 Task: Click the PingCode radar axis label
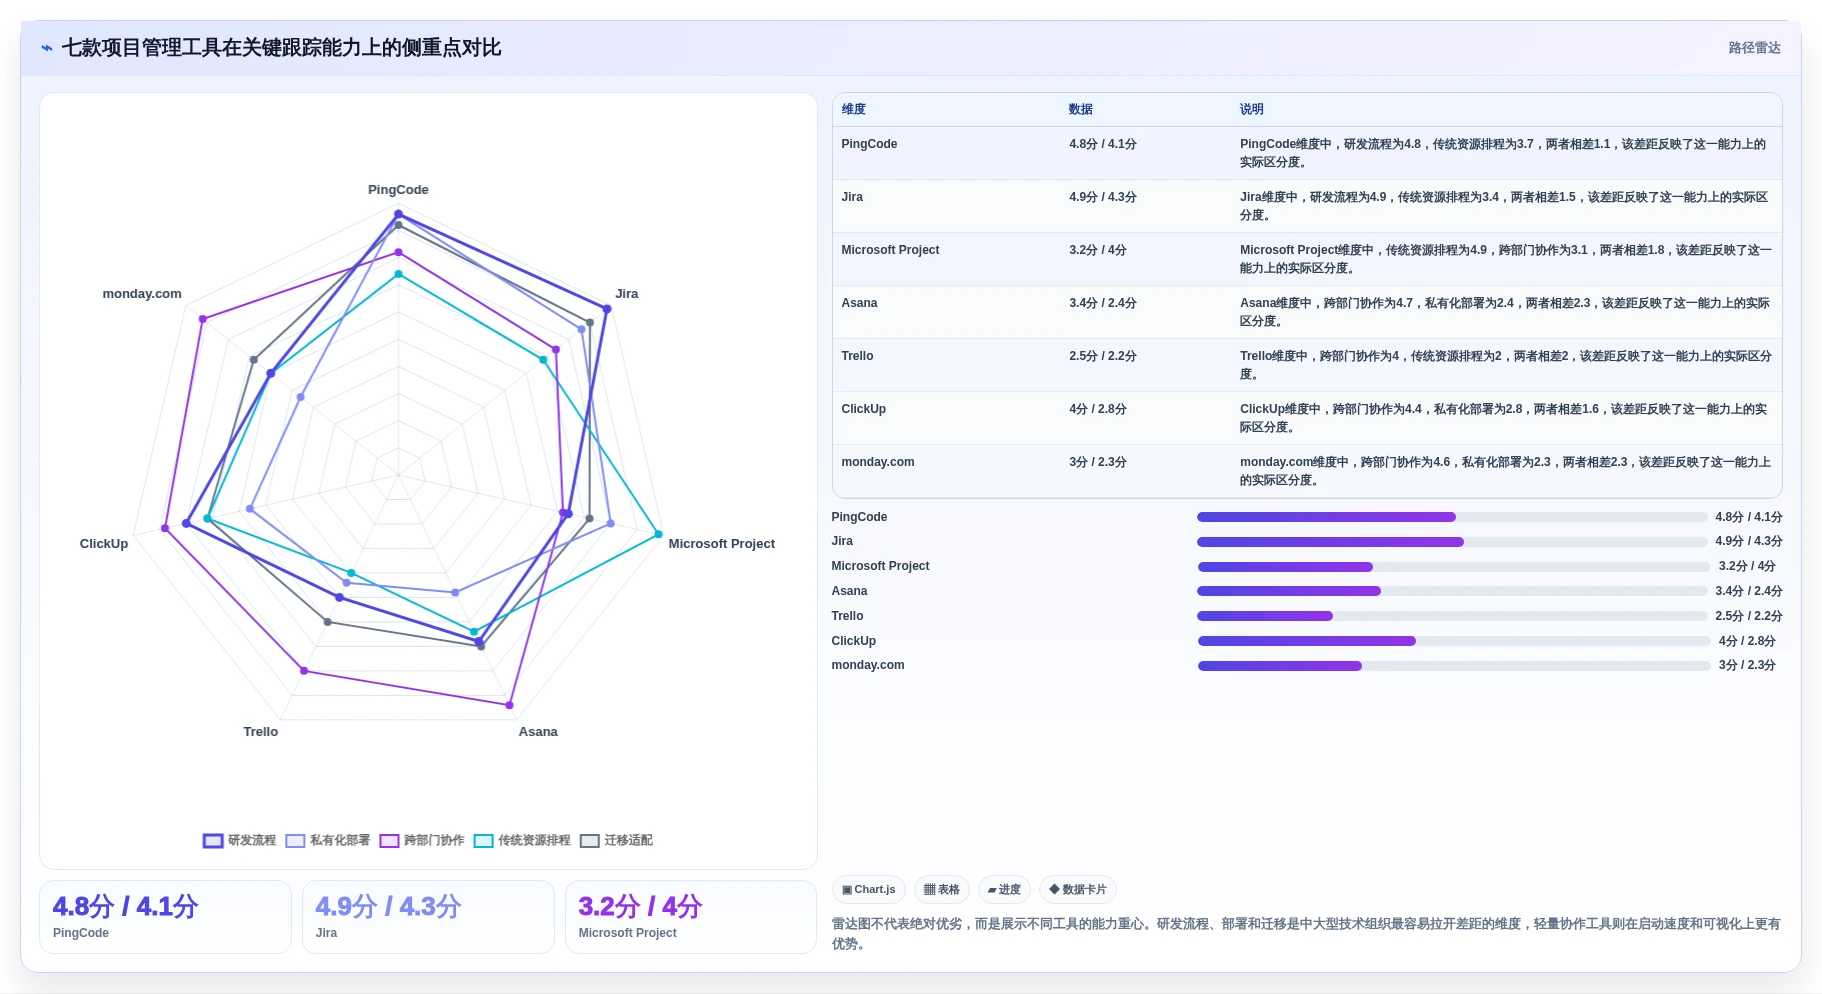pos(398,190)
